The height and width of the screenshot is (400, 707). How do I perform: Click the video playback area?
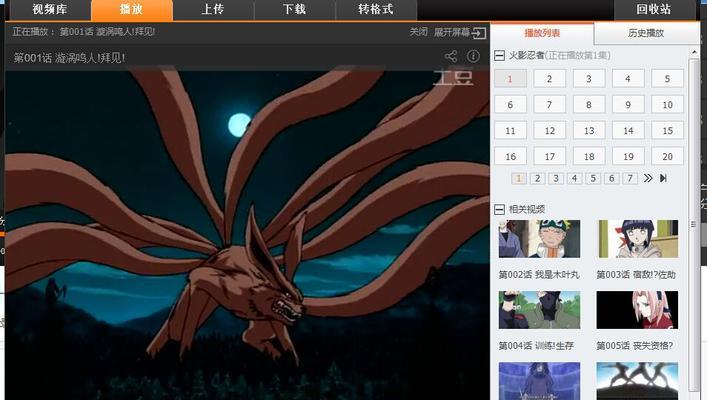(x=248, y=235)
